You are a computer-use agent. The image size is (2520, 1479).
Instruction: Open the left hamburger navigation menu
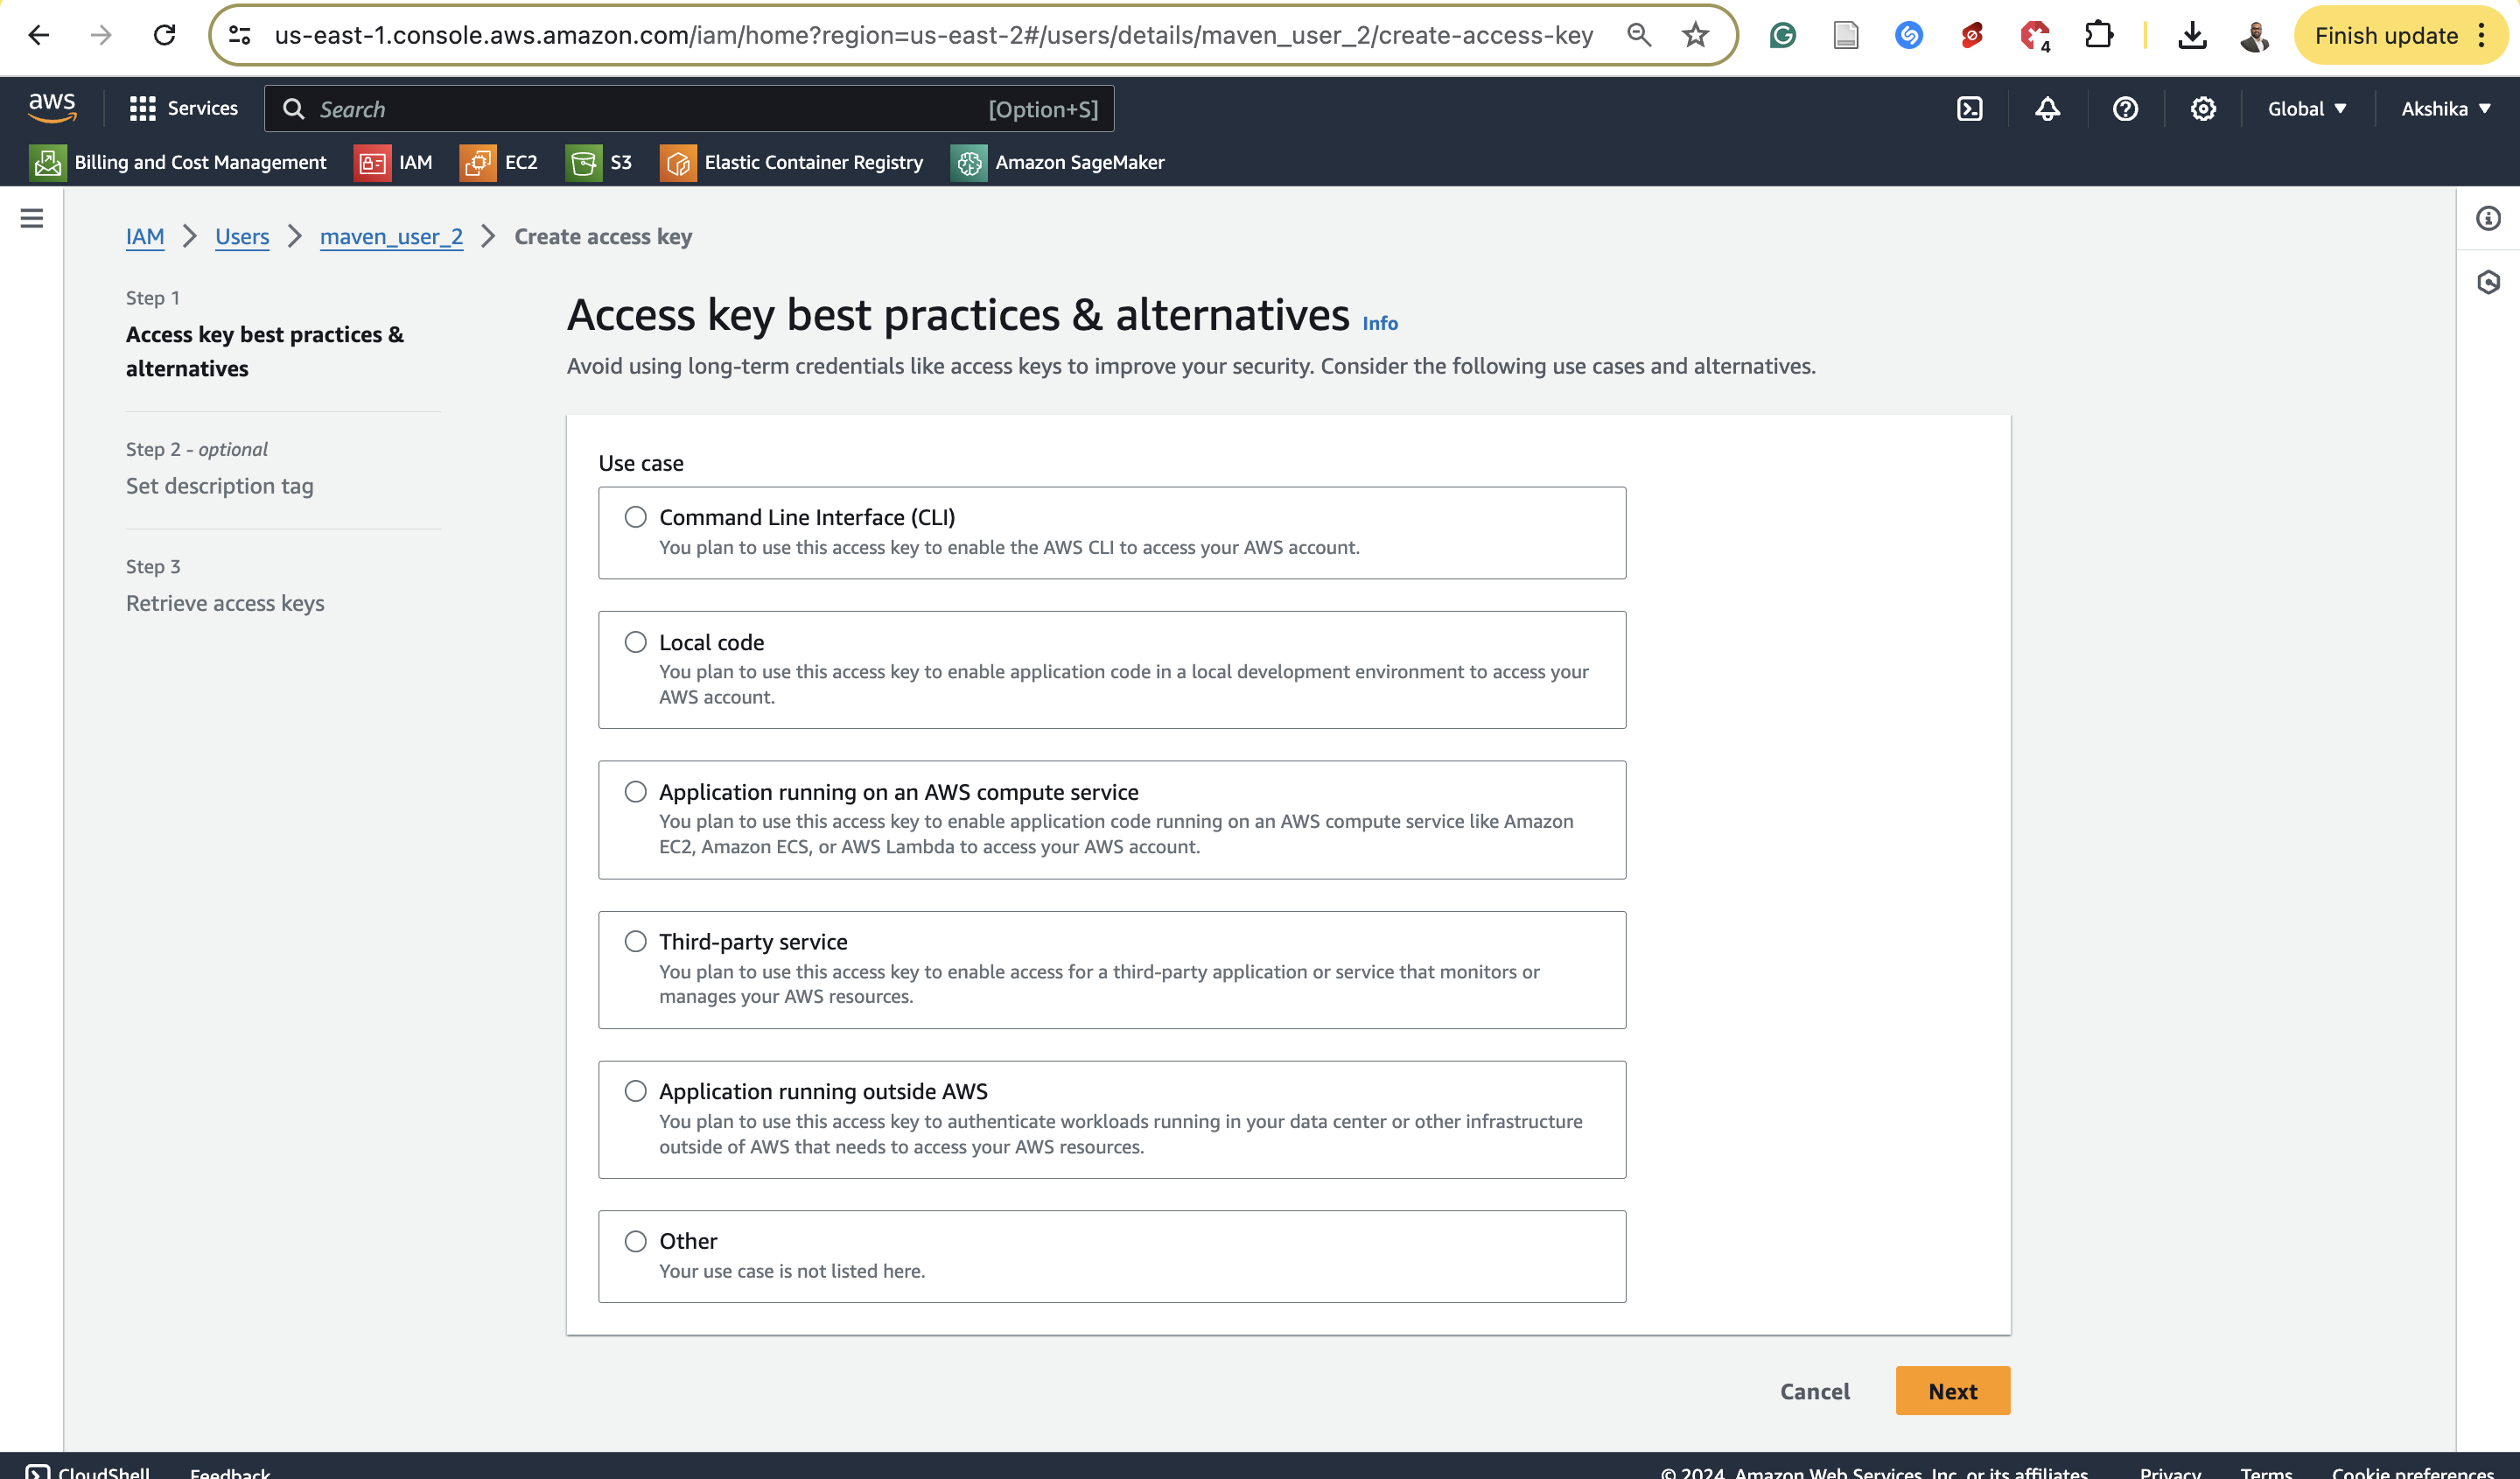click(32, 218)
